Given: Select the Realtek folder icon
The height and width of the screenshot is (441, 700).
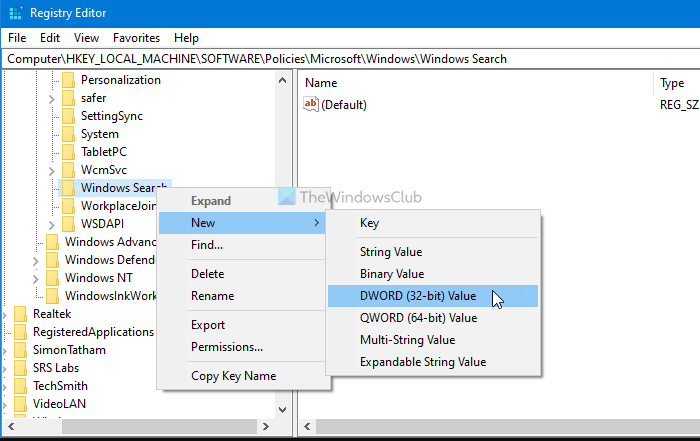Looking at the screenshot, I should click(20, 314).
